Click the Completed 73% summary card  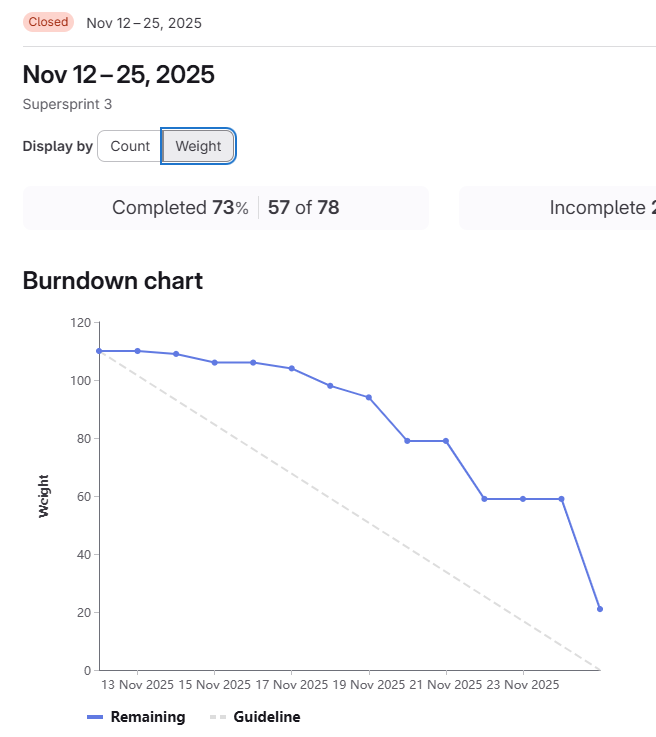(x=225, y=208)
